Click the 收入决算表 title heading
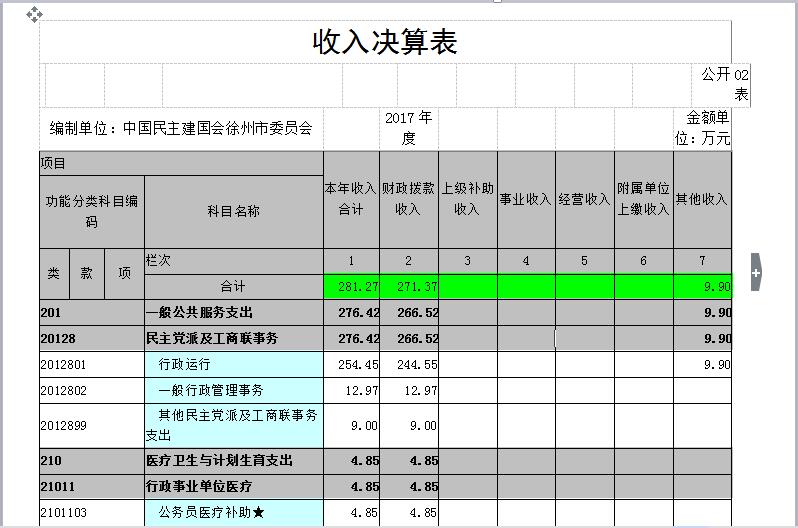 [385, 42]
